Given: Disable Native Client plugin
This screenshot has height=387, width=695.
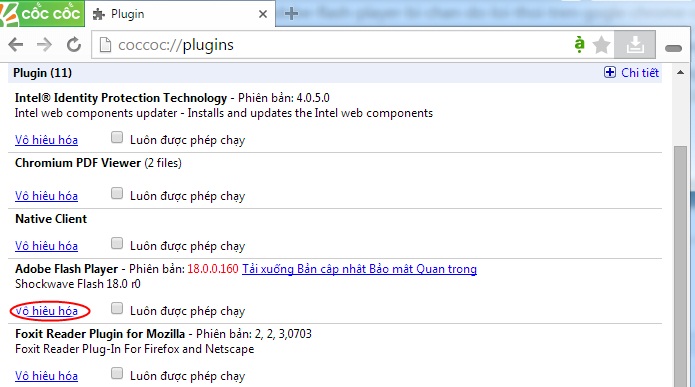Looking at the screenshot, I should [47, 246].
